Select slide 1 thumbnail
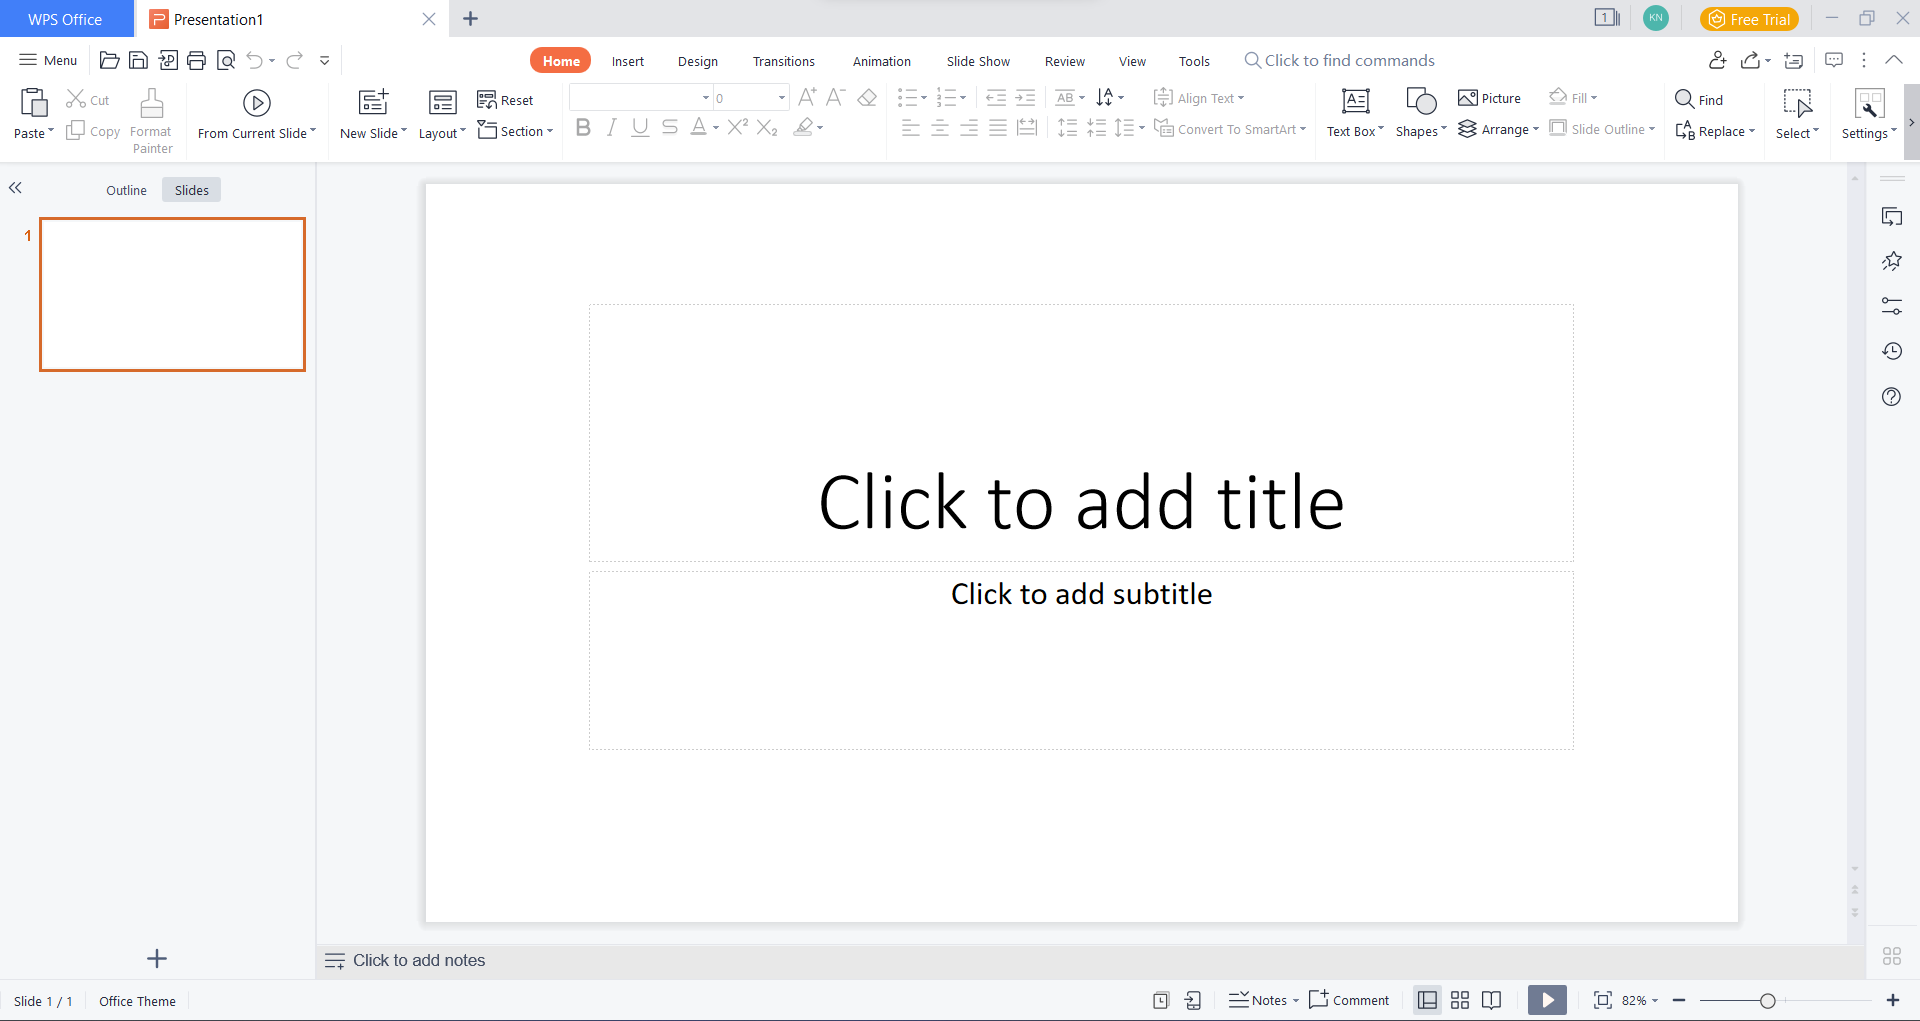Image resolution: width=1920 pixels, height=1021 pixels. tap(172, 294)
